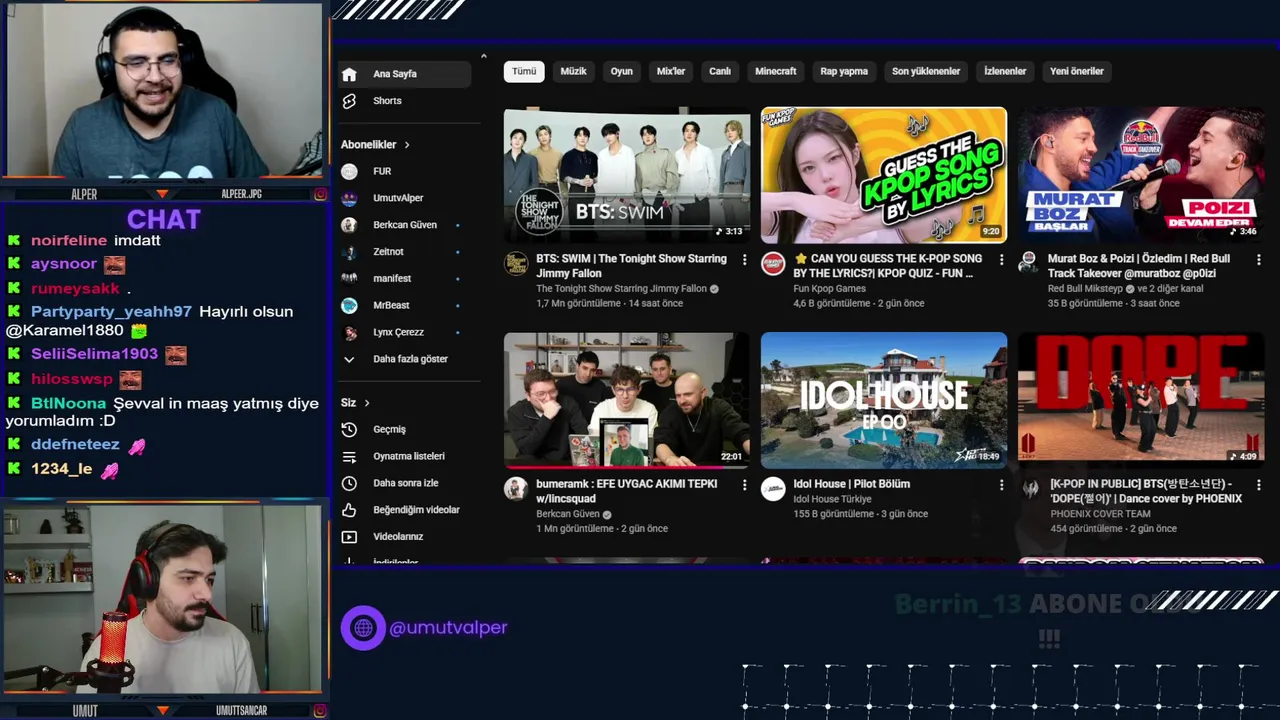Open the Beğendiğim videolar thumbs-up icon

click(349, 510)
